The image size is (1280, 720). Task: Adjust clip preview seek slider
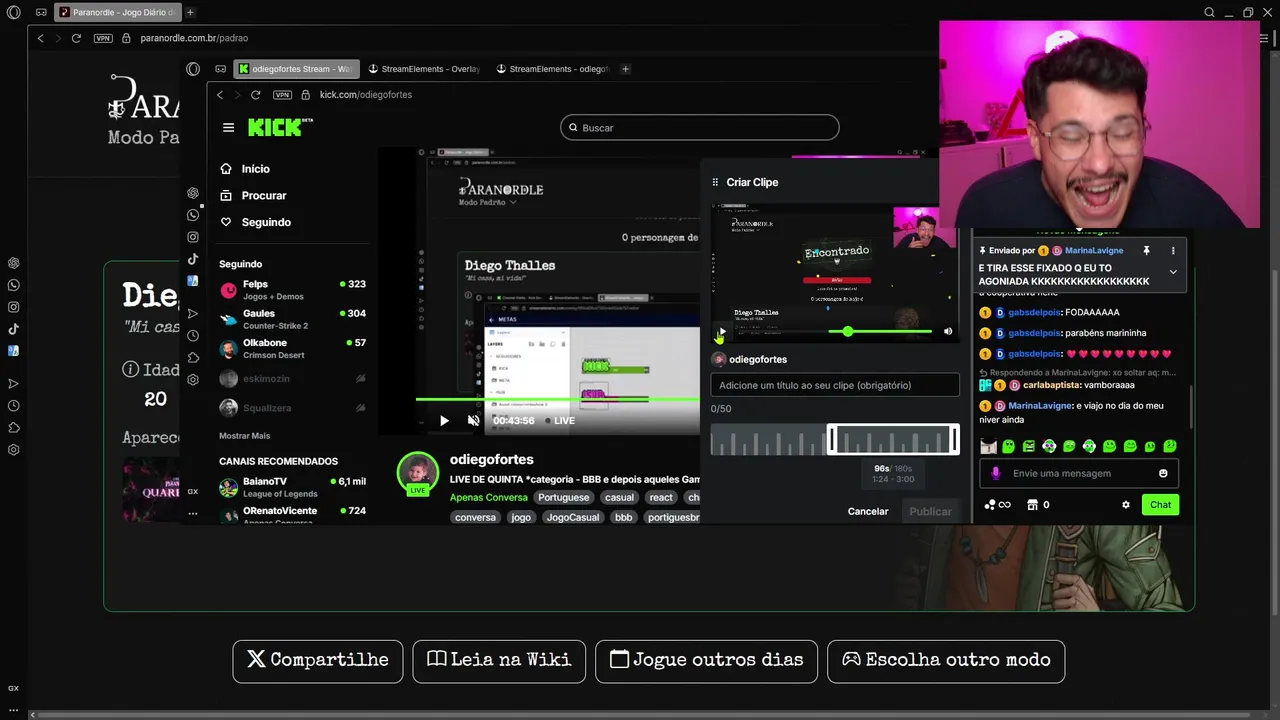click(848, 331)
